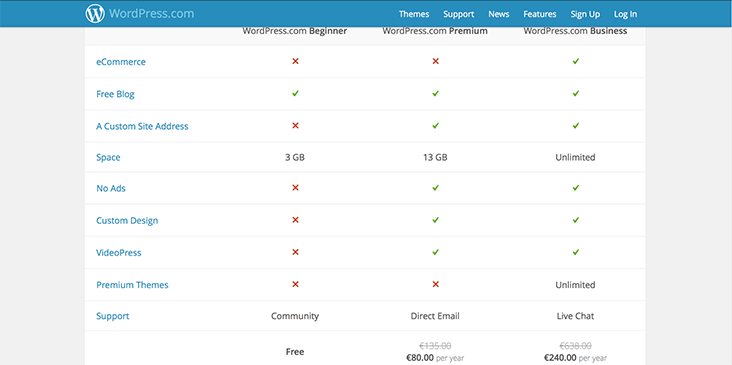The width and height of the screenshot is (732, 365).
Task: Click the struck-through "€135.00" price
Action: (x=435, y=346)
